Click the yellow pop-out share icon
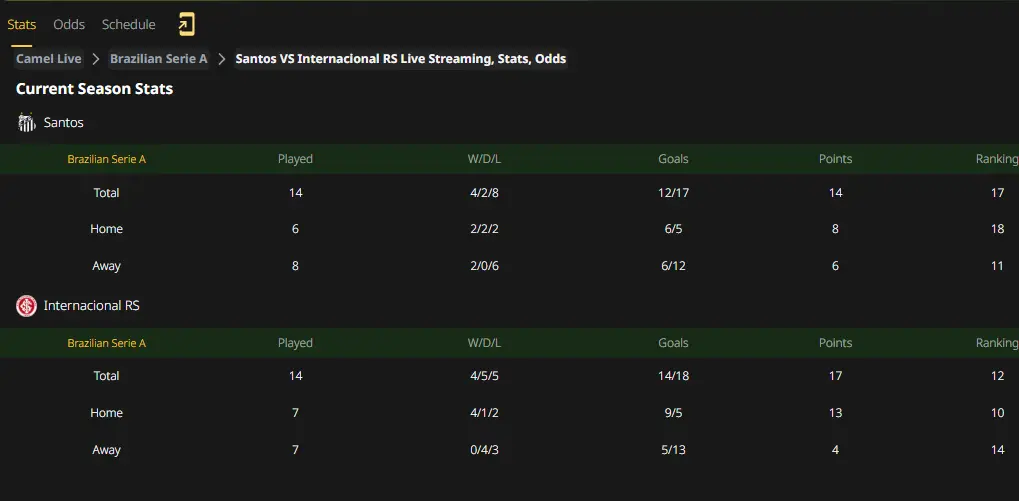This screenshot has height=501, width=1019. pos(186,25)
